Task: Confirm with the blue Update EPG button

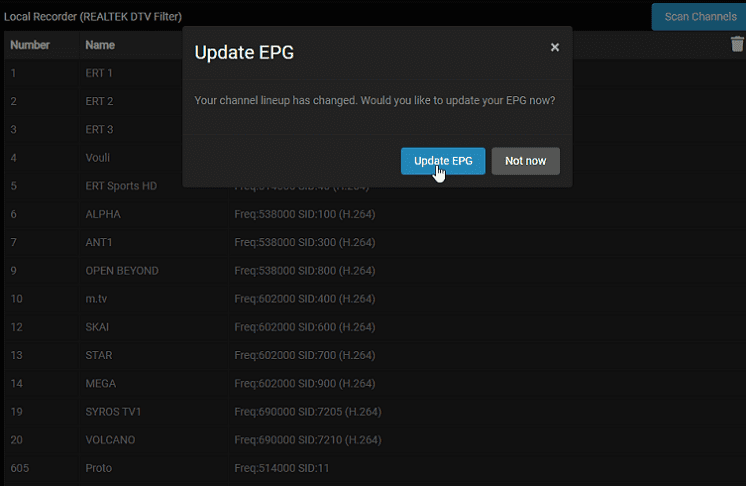Action: (x=443, y=161)
